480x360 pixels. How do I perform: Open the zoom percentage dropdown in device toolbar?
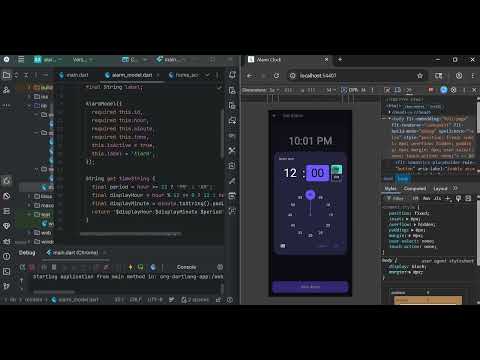point(331,90)
